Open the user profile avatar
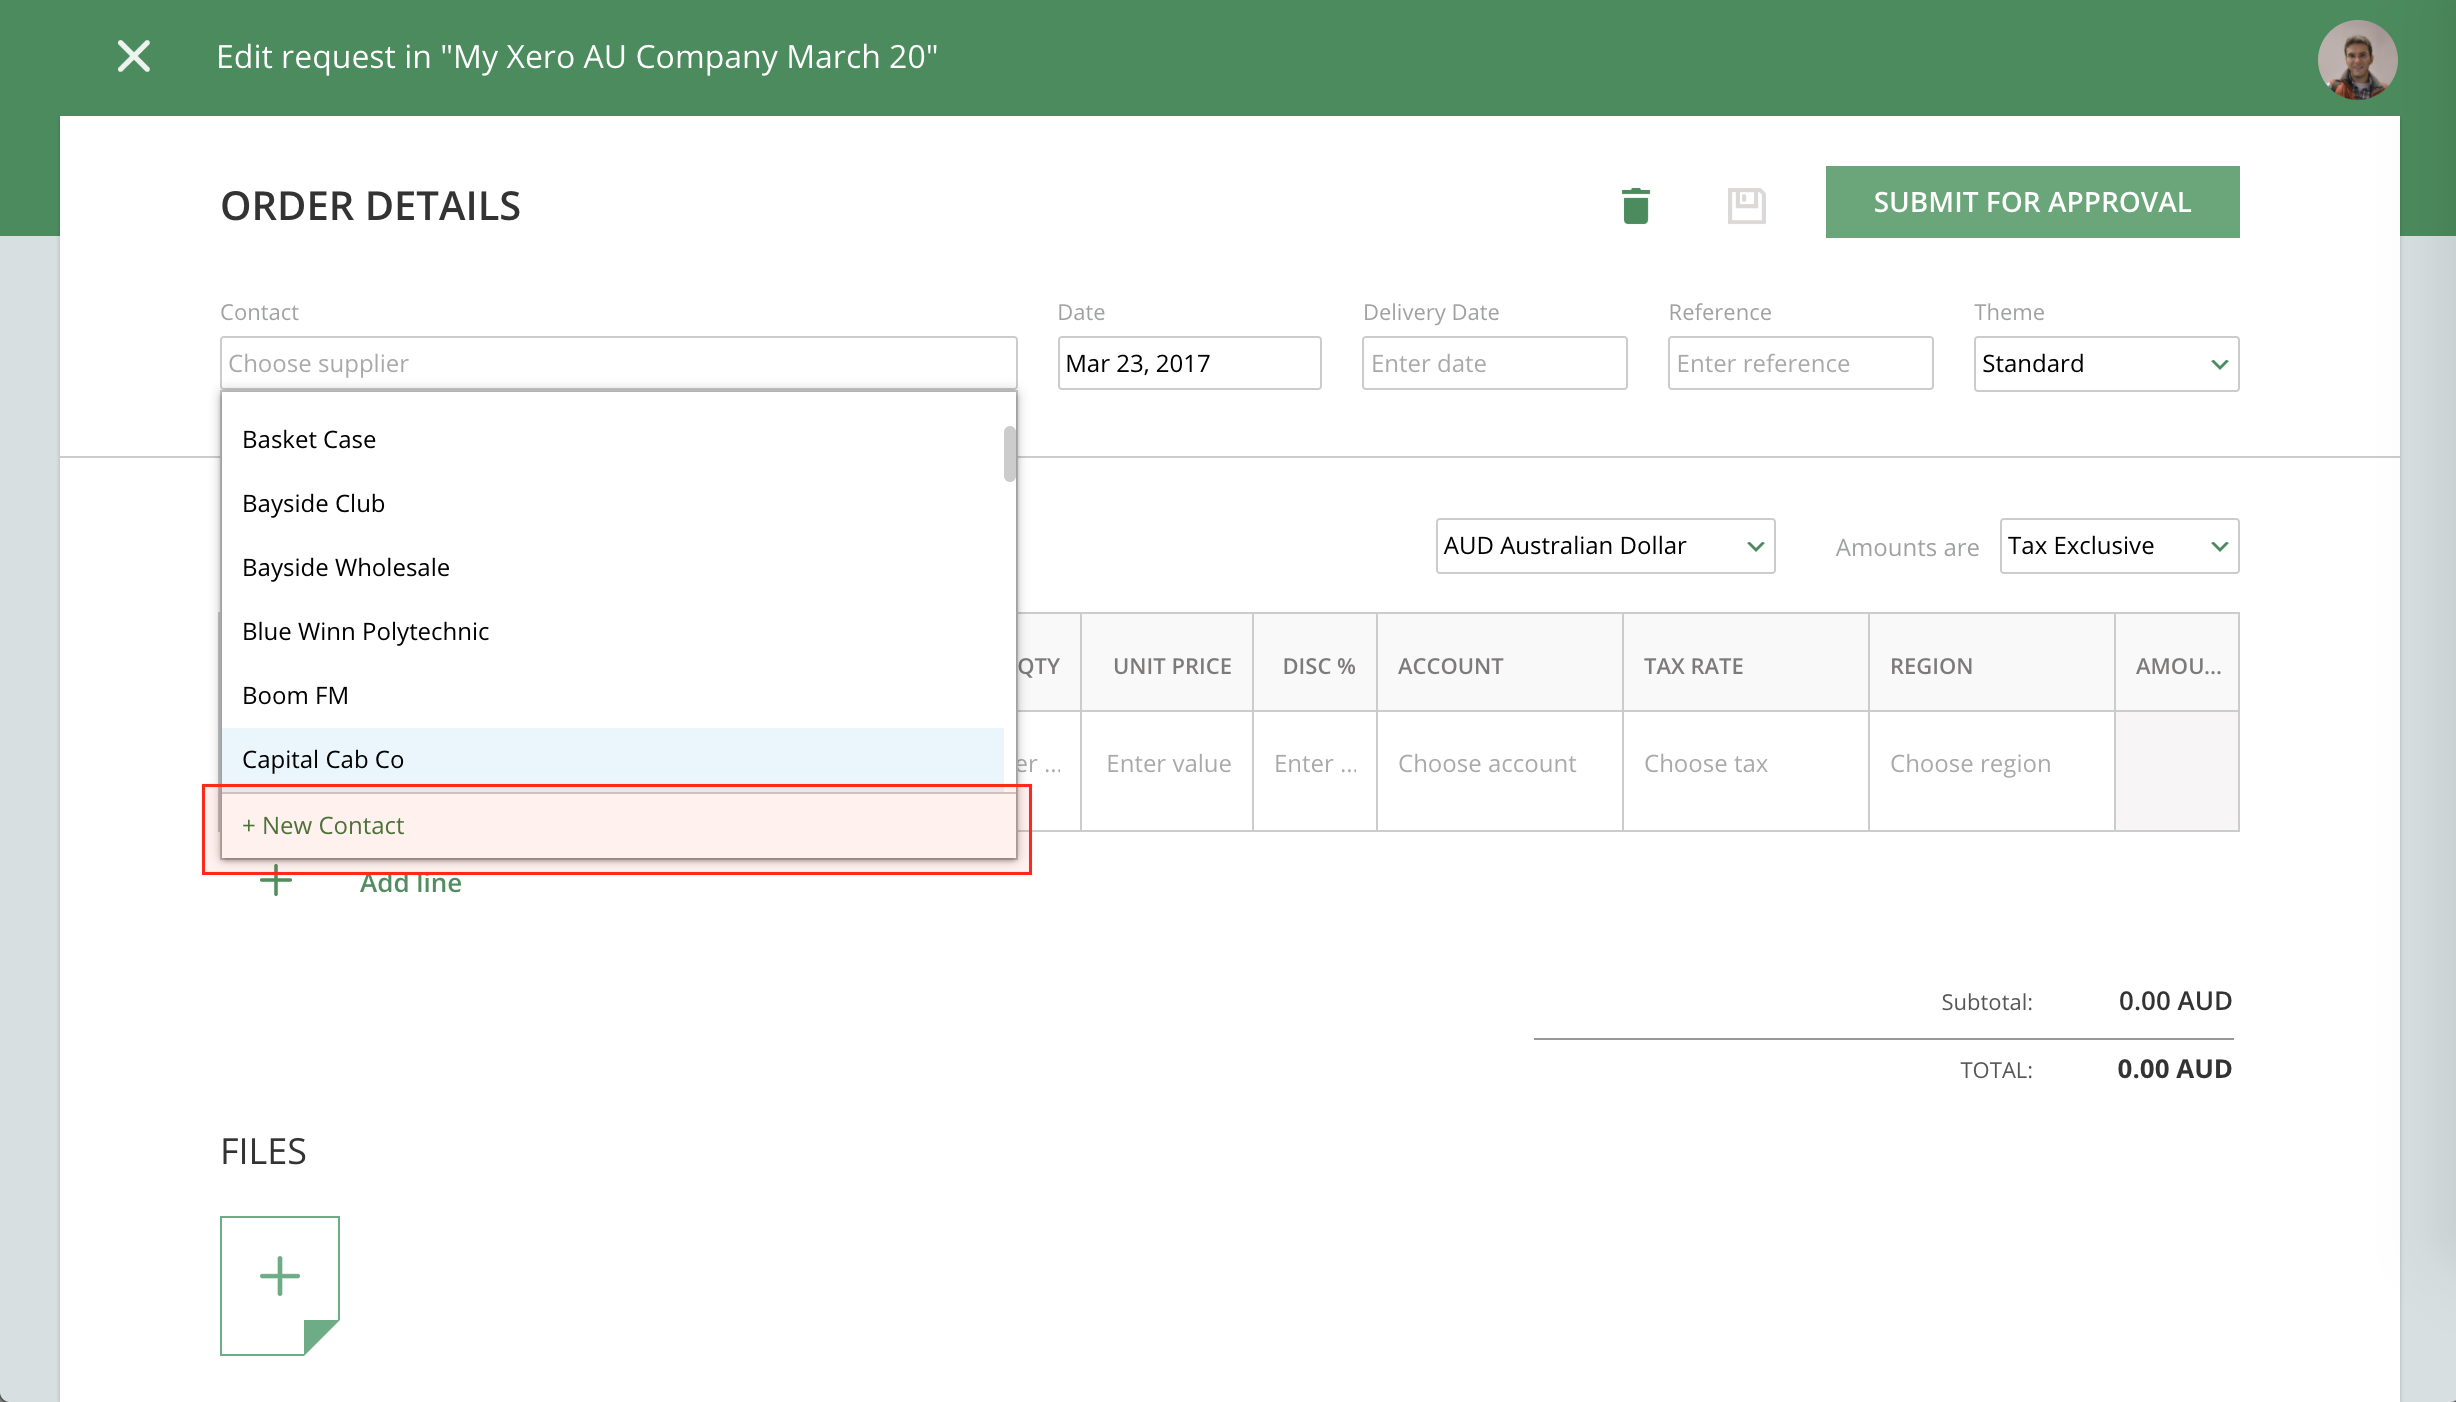 coord(2356,60)
